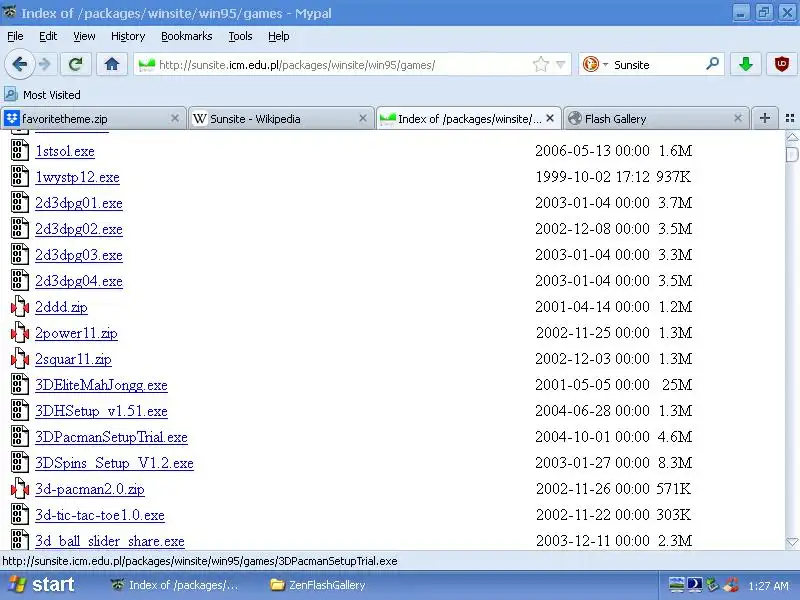This screenshot has width=800, height=600.
Task: Open the Most Visited bookmarks folder
Action: pos(43,95)
